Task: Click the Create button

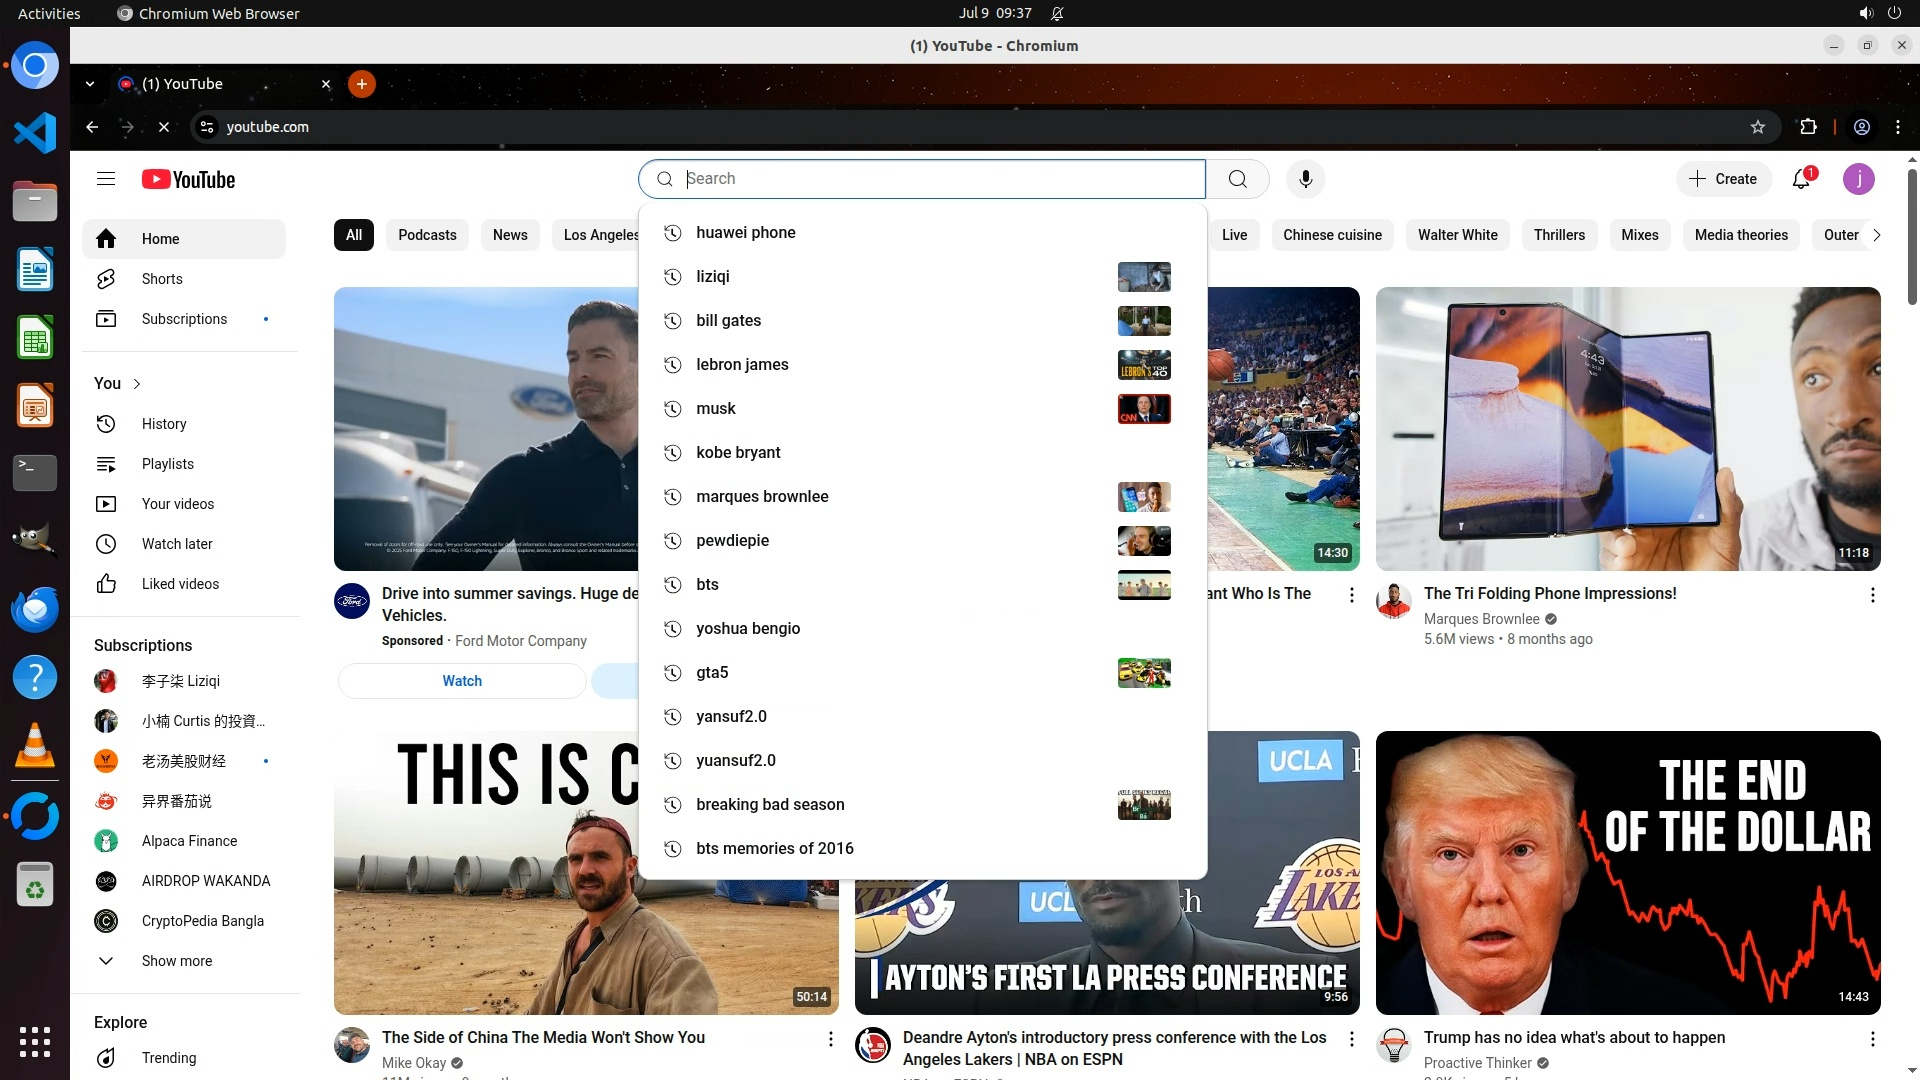Action: pyautogui.click(x=1723, y=179)
